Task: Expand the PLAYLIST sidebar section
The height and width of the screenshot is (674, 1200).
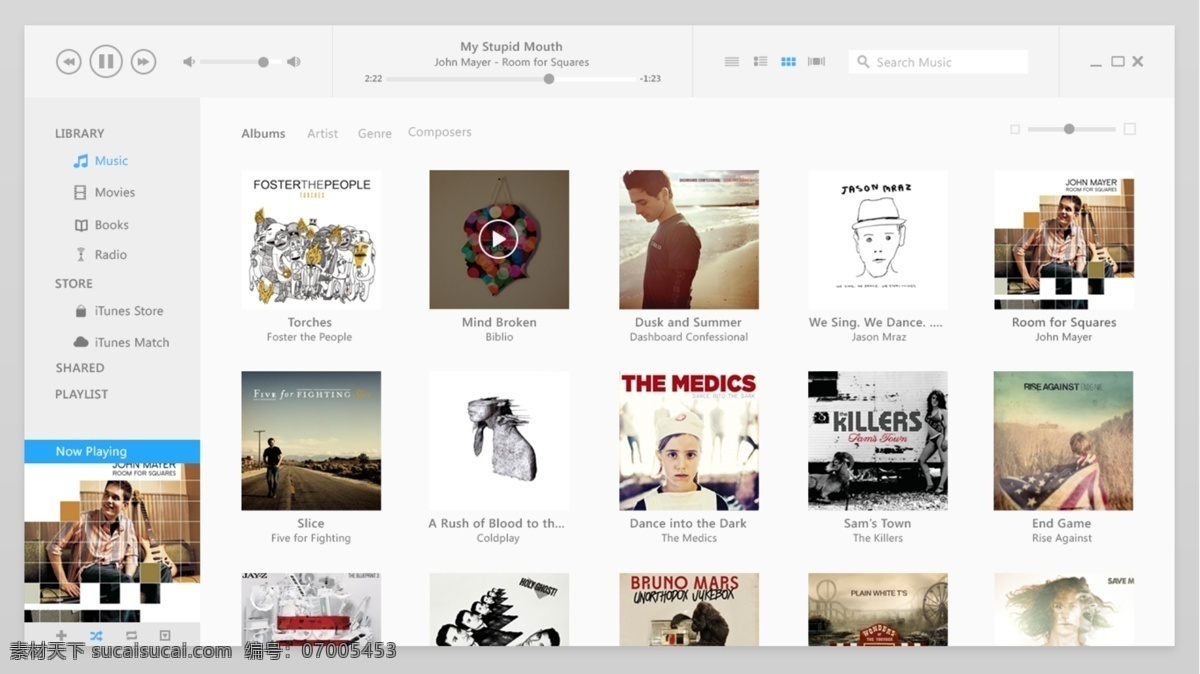Action: (81, 394)
